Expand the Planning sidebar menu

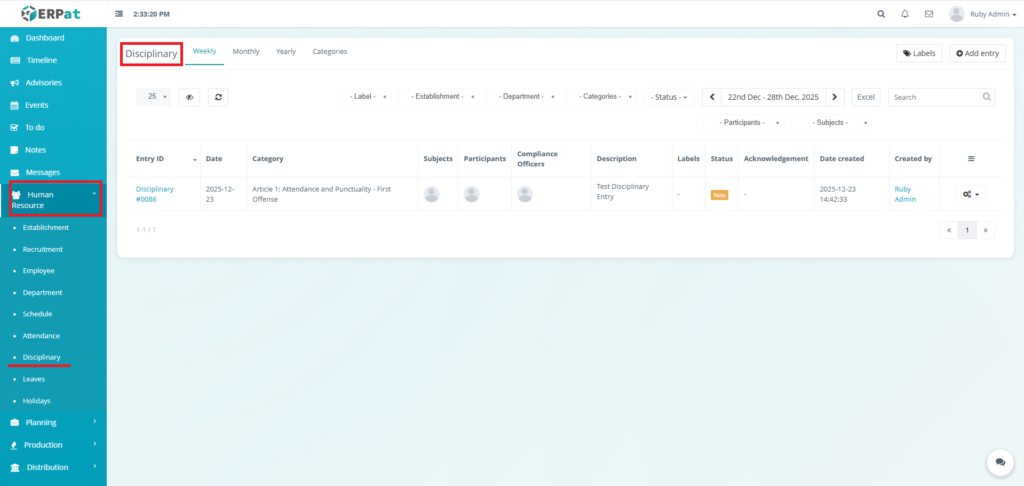53,422
